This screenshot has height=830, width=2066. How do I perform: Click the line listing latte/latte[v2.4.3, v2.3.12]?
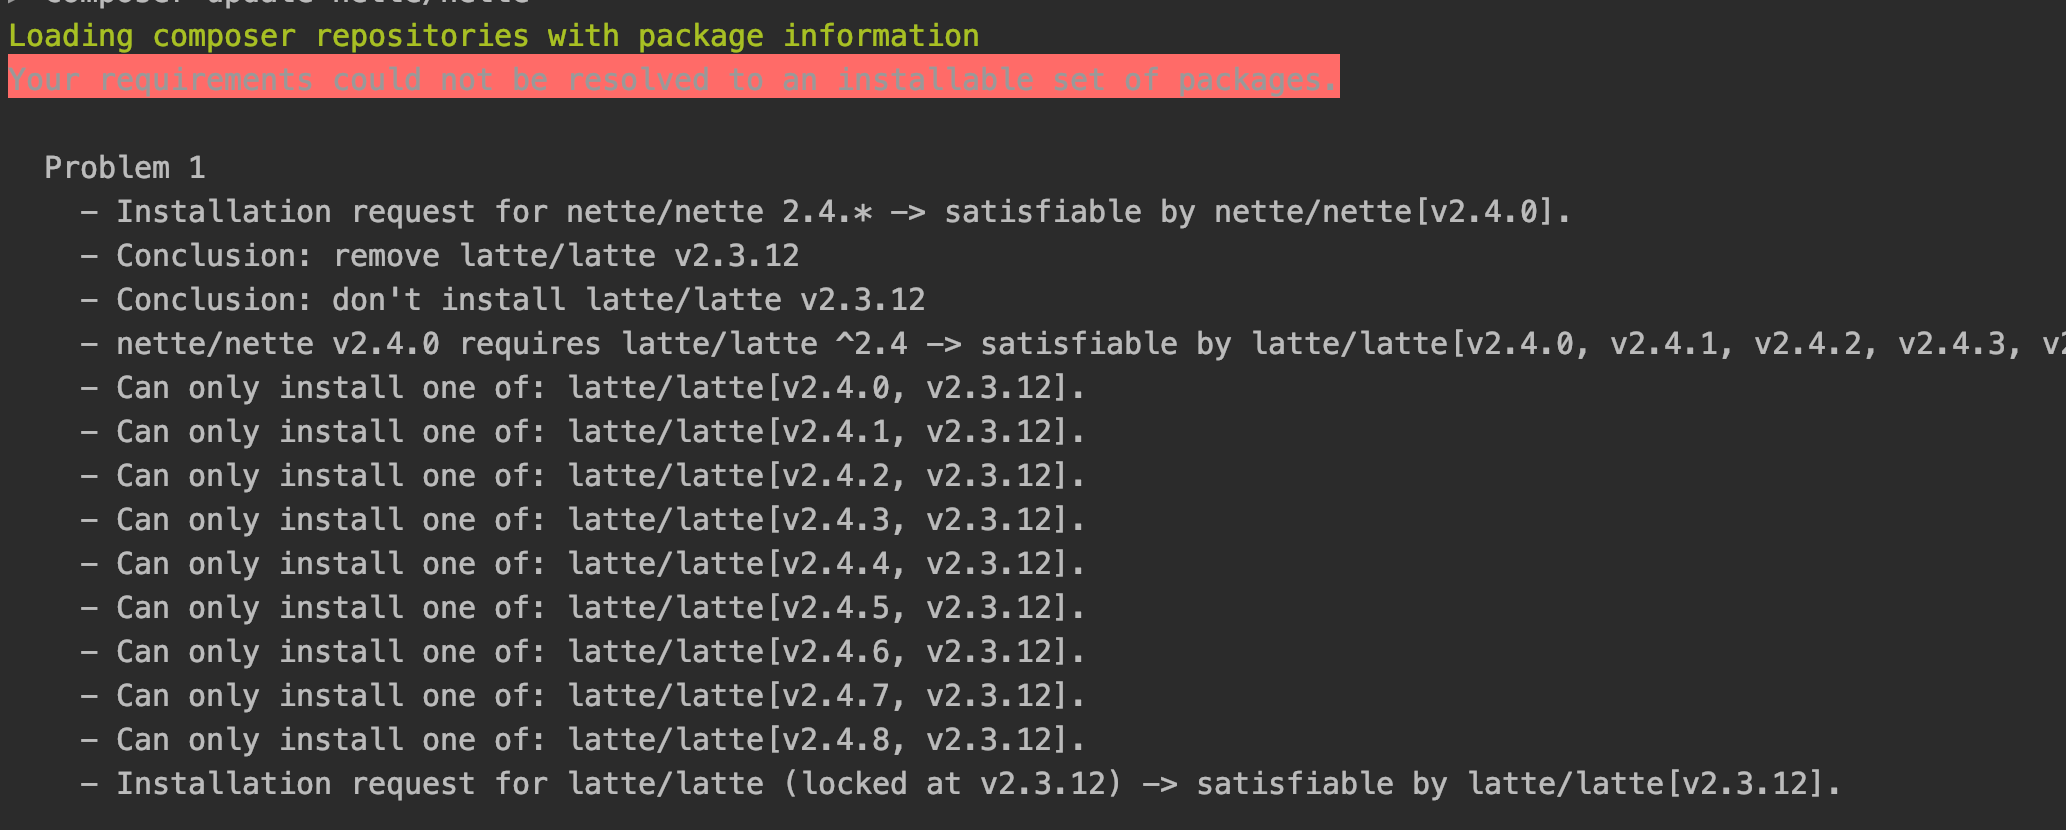(583, 520)
